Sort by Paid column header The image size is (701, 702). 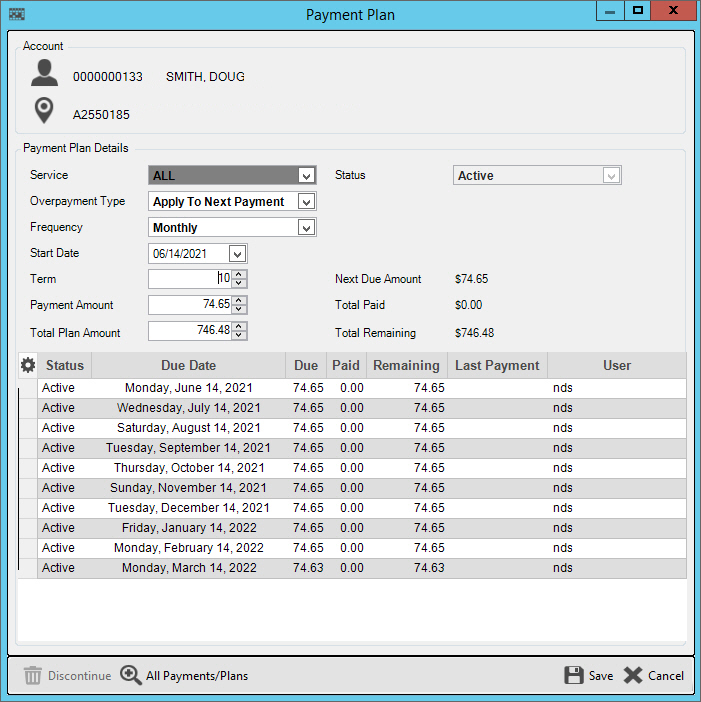[346, 365]
